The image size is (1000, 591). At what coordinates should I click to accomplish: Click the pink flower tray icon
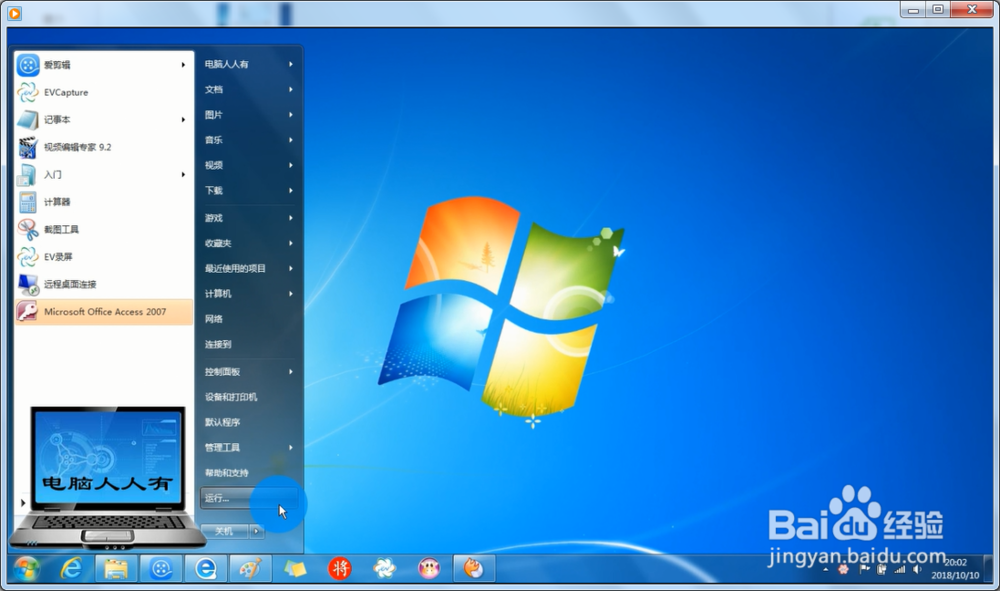(844, 569)
